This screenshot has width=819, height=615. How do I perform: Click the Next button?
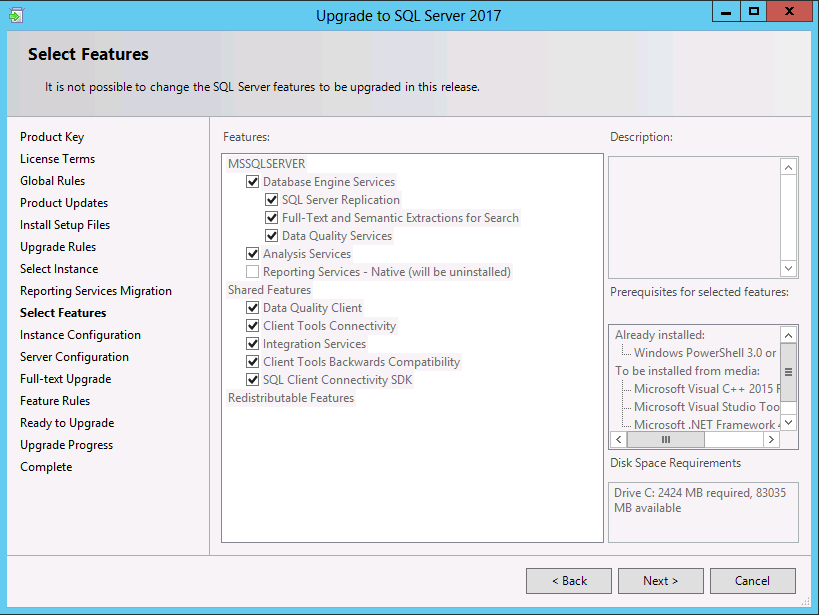pos(661,581)
